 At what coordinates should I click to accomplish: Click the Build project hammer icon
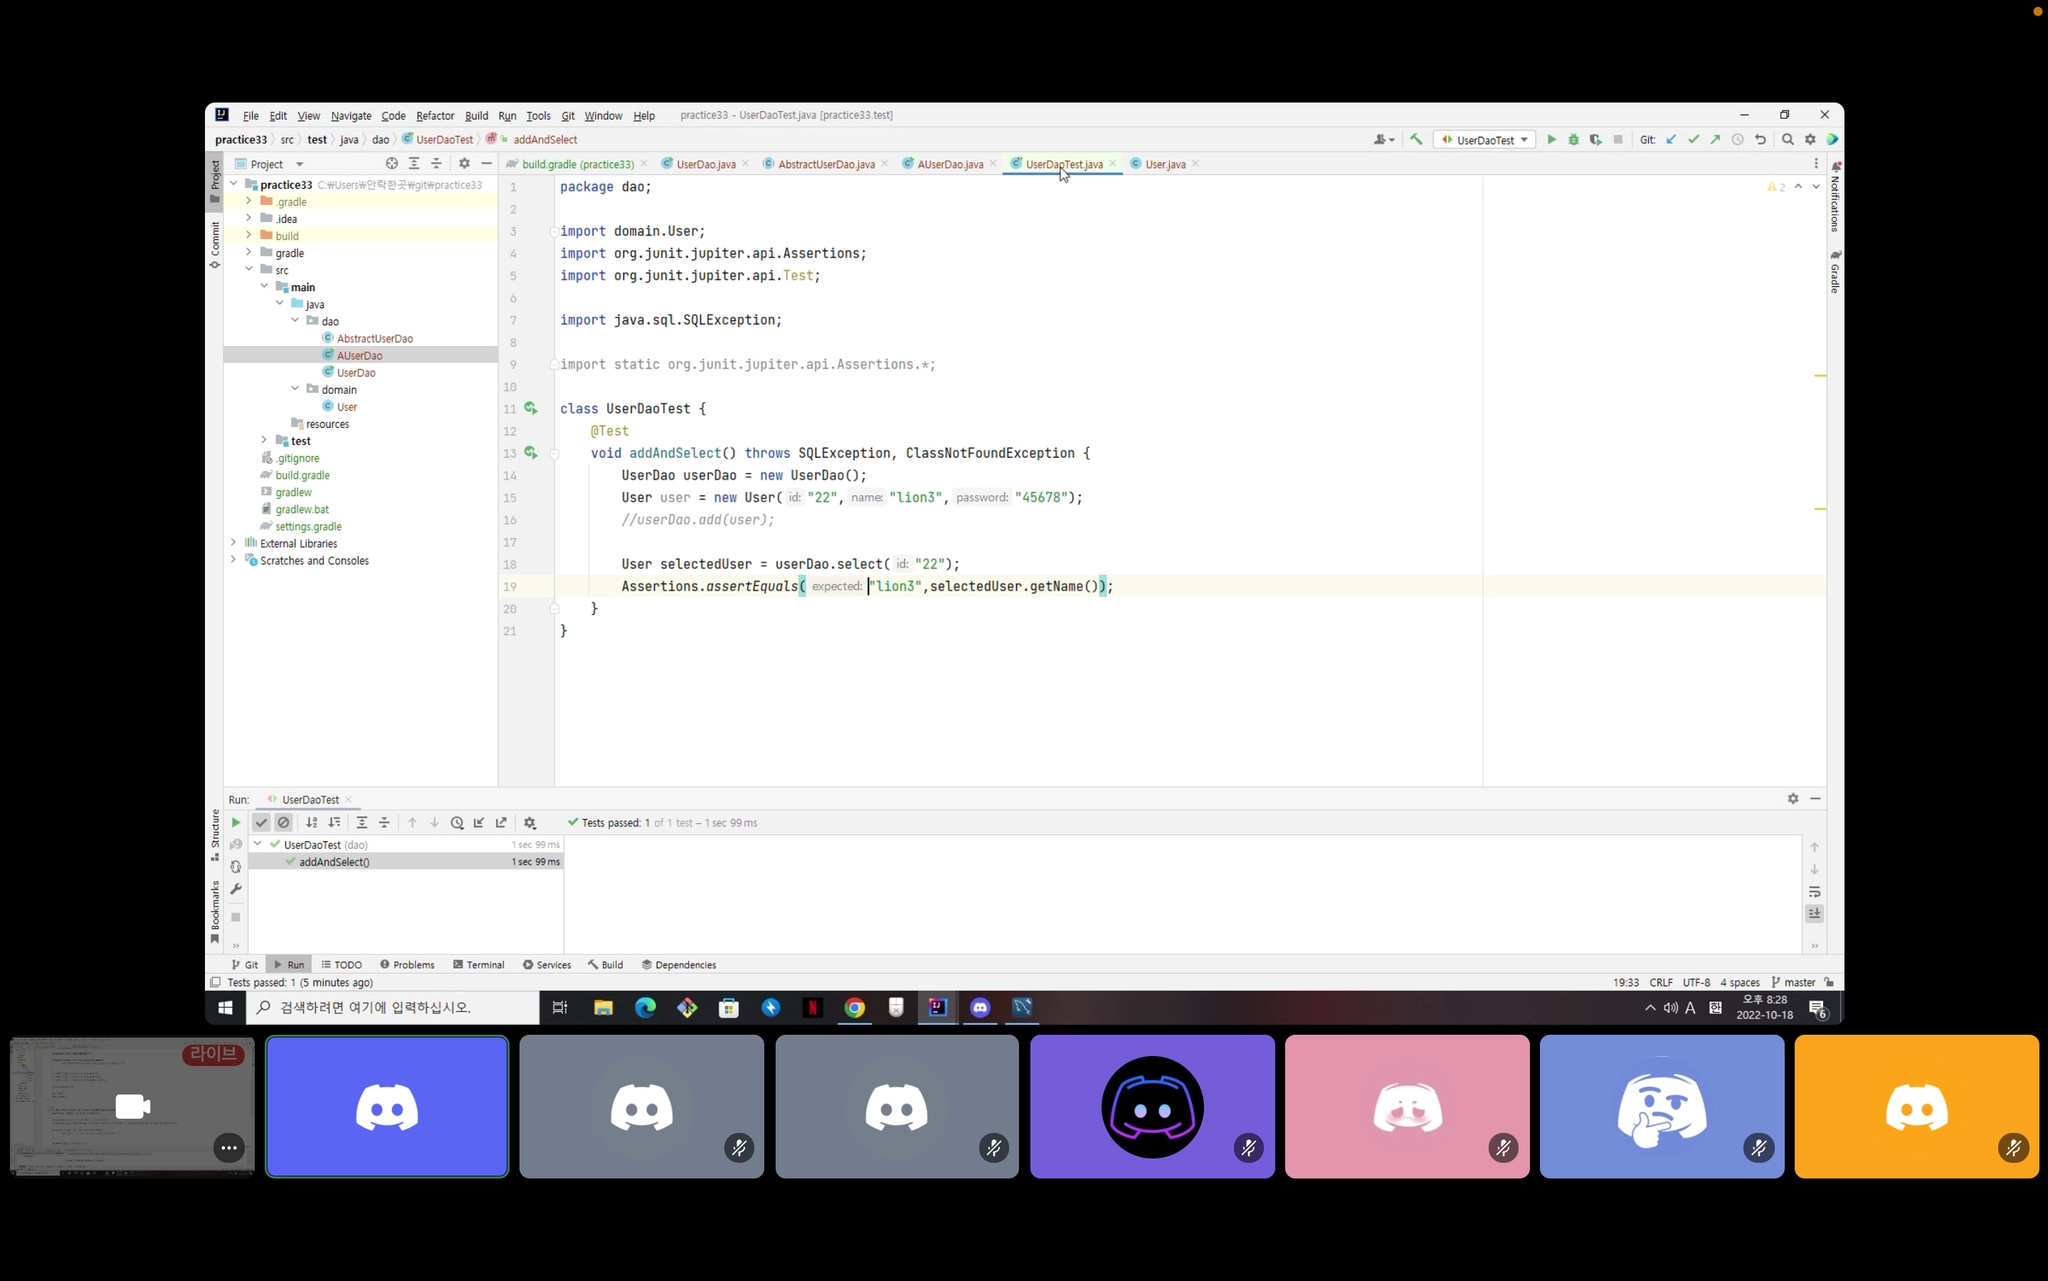pos(1416,140)
